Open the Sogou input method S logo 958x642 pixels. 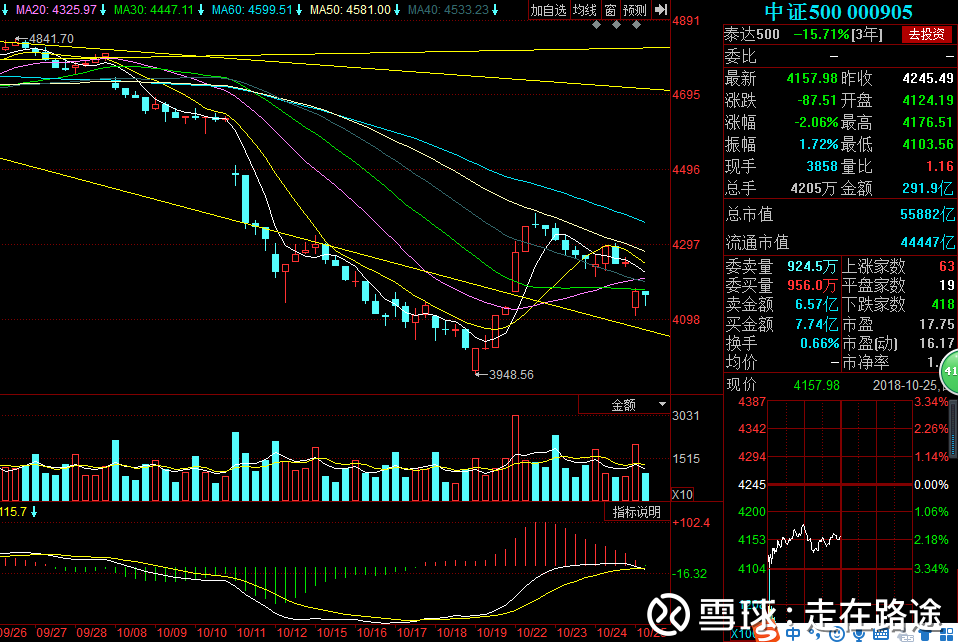tap(767, 633)
